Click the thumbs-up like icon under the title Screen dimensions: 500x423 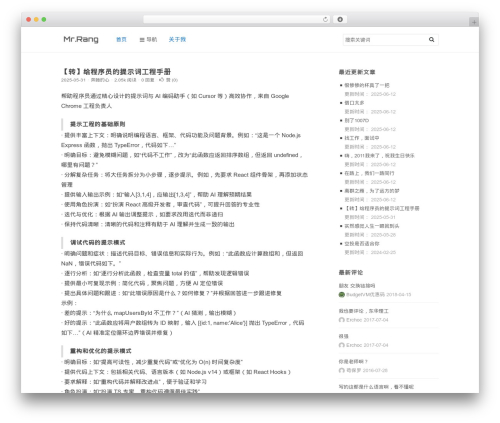[162, 80]
